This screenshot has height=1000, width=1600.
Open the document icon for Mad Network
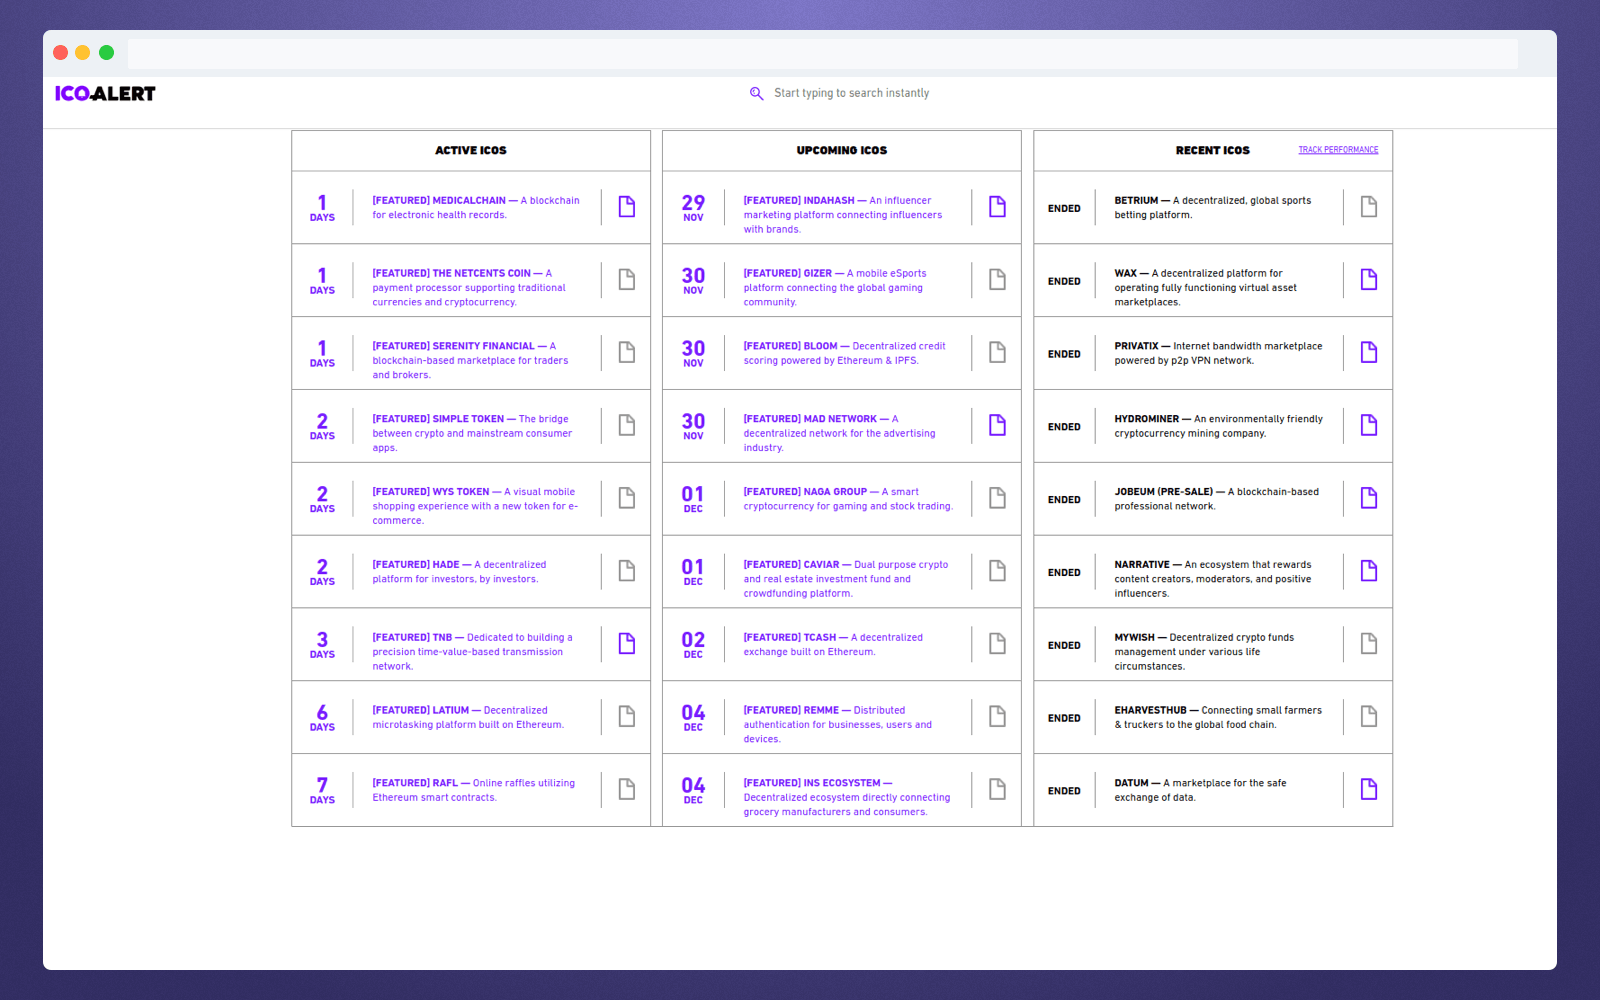tap(998, 426)
